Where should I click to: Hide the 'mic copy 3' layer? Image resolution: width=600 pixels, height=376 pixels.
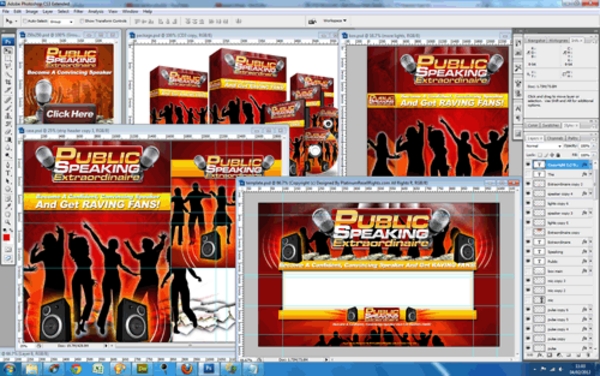tap(528, 281)
